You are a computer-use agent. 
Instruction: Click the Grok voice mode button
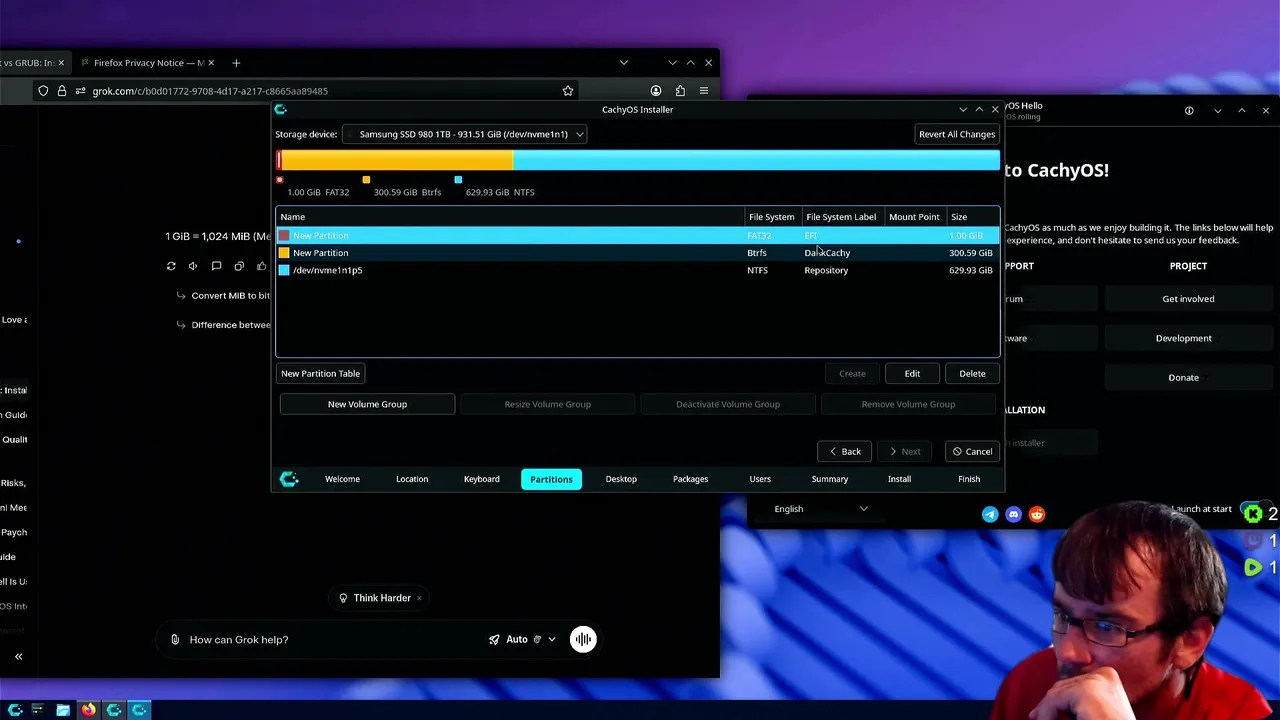point(583,640)
